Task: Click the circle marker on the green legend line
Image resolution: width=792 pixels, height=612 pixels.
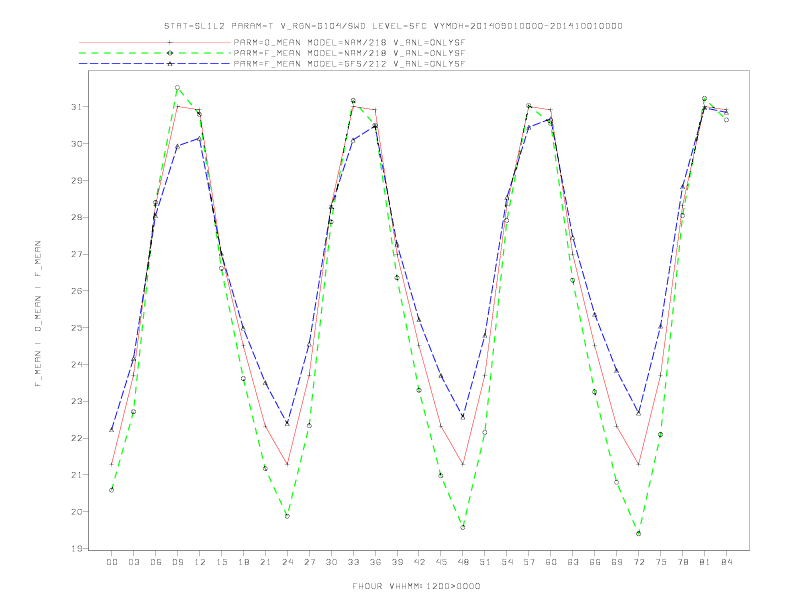Action: tap(170, 53)
